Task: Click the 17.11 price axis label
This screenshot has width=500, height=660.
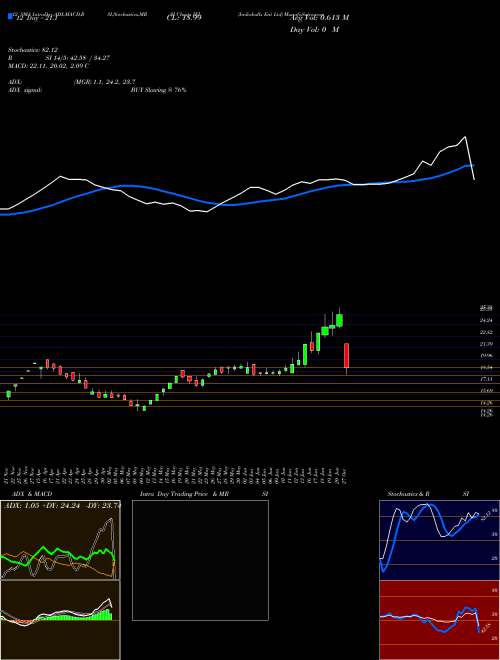Action: [x=486, y=379]
